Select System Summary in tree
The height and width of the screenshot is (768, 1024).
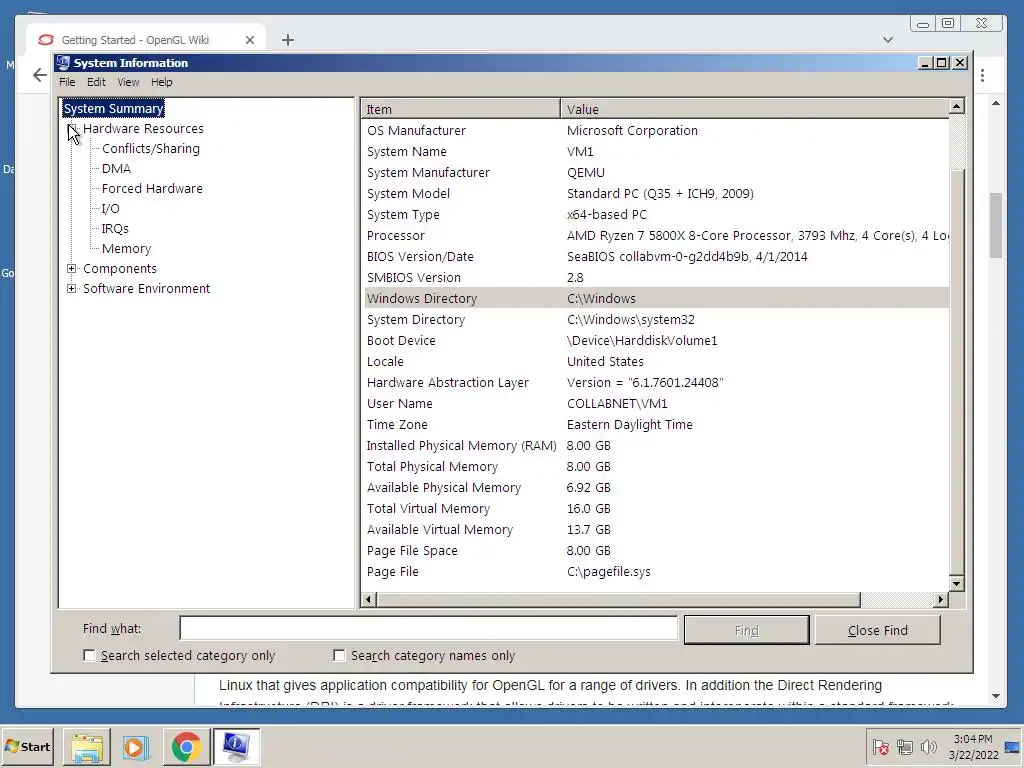coord(114,108)
